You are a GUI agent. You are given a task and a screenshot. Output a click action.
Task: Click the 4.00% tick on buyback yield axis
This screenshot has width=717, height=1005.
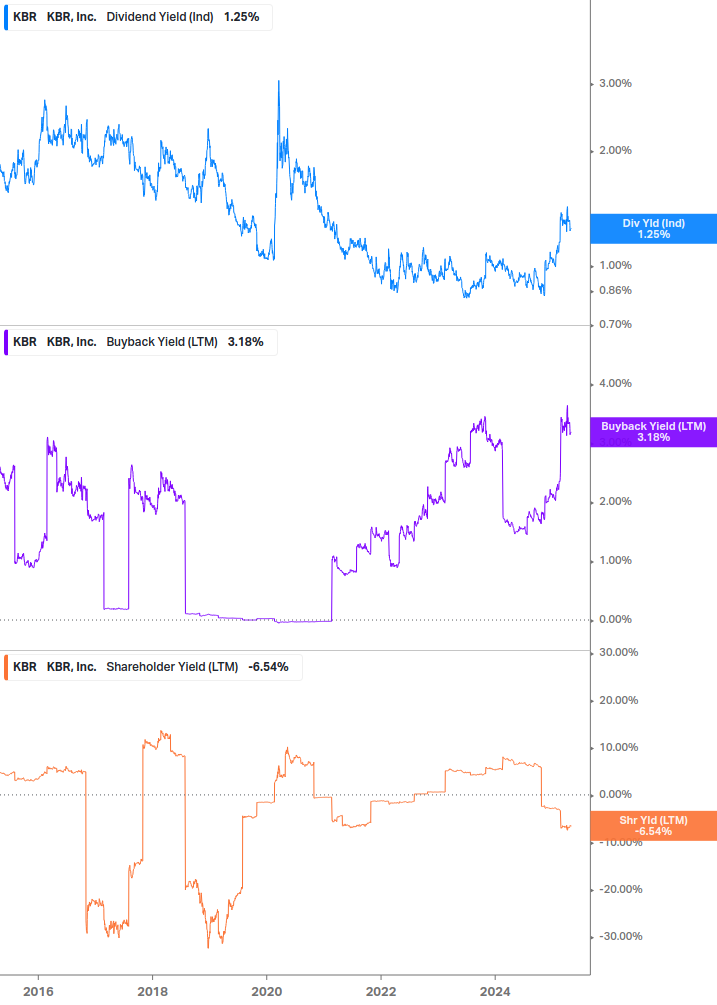[615, 383]
